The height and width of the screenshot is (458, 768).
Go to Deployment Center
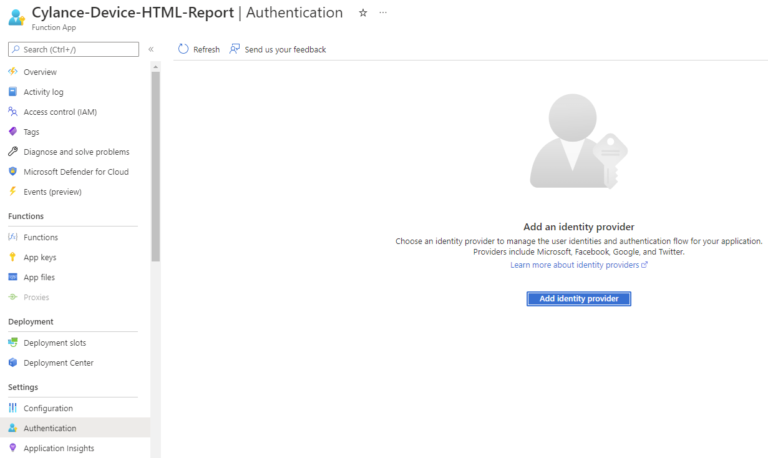pyautogui.click(x=58, y=363)
